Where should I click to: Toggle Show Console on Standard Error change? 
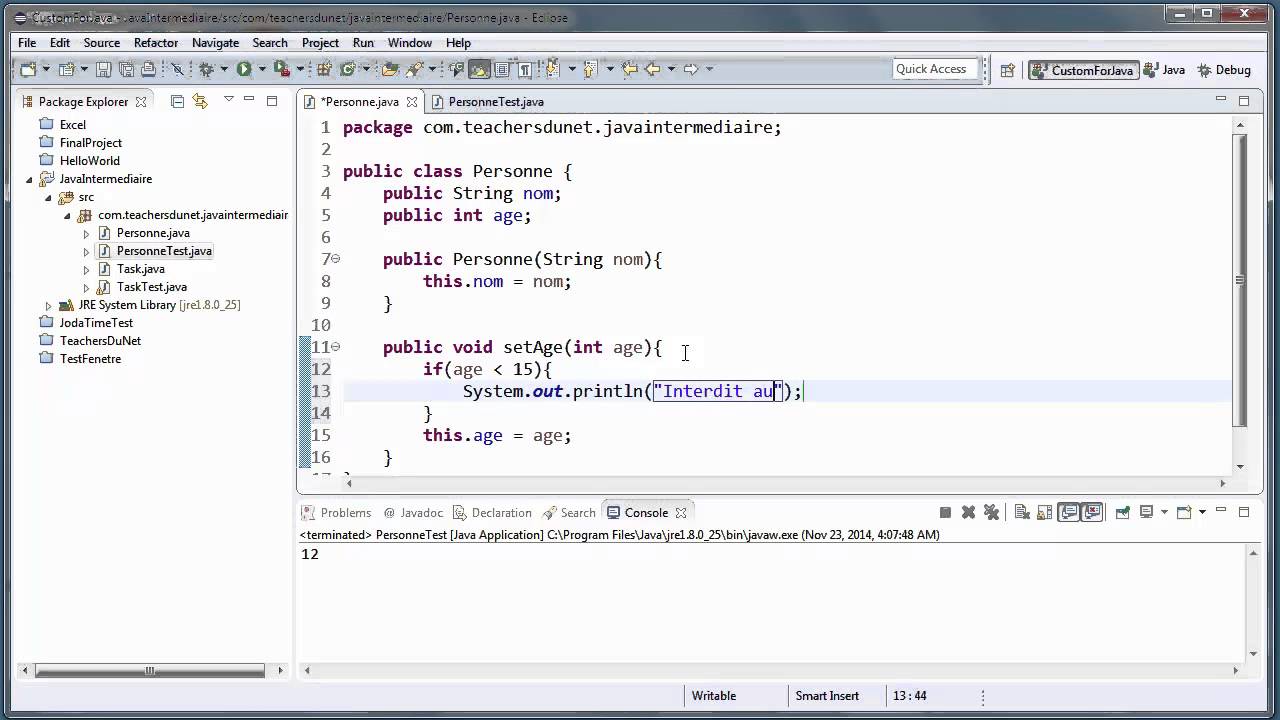[1092, 512]
